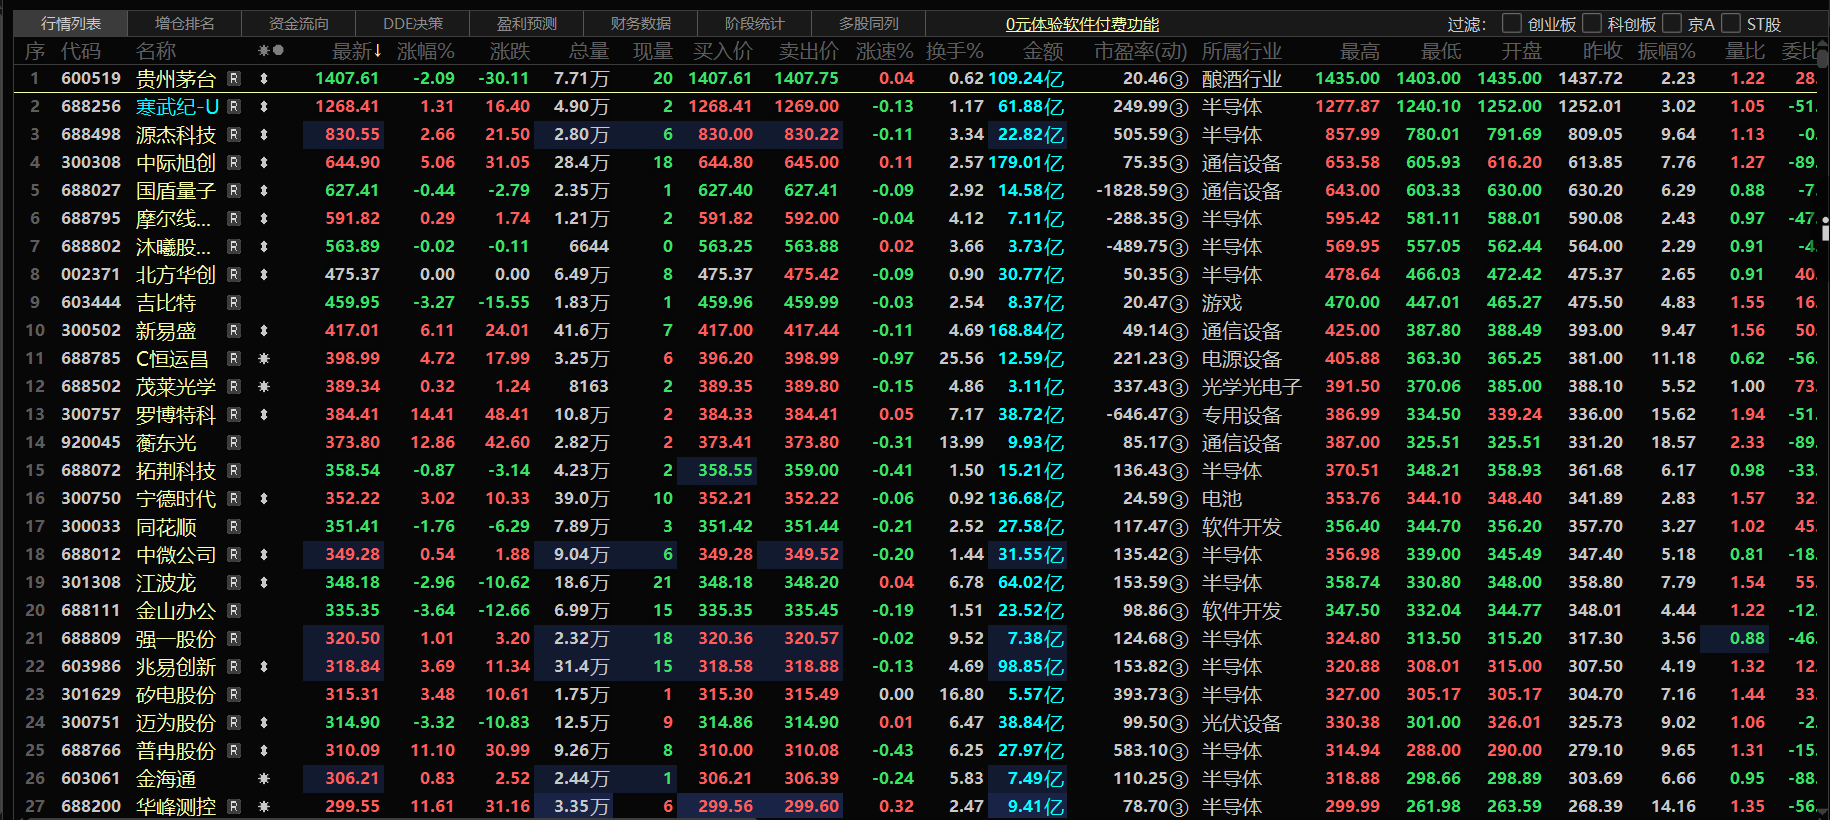Sort by the 金额 column header

[x=1043, y=50]
